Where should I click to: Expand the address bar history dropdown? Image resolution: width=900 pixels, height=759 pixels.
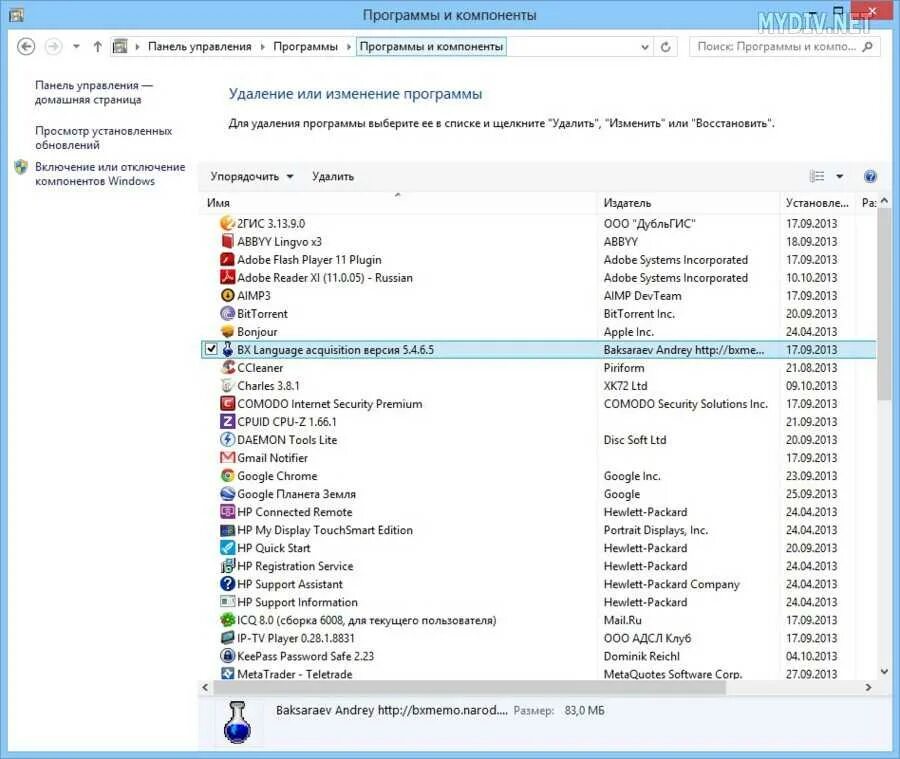point(645,47)
